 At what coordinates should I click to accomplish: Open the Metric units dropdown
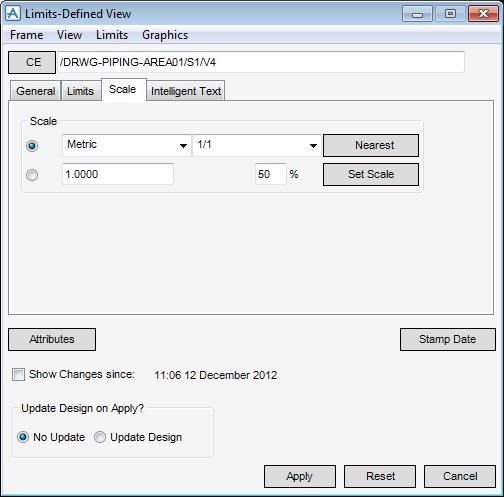click(x=127, y=145)
